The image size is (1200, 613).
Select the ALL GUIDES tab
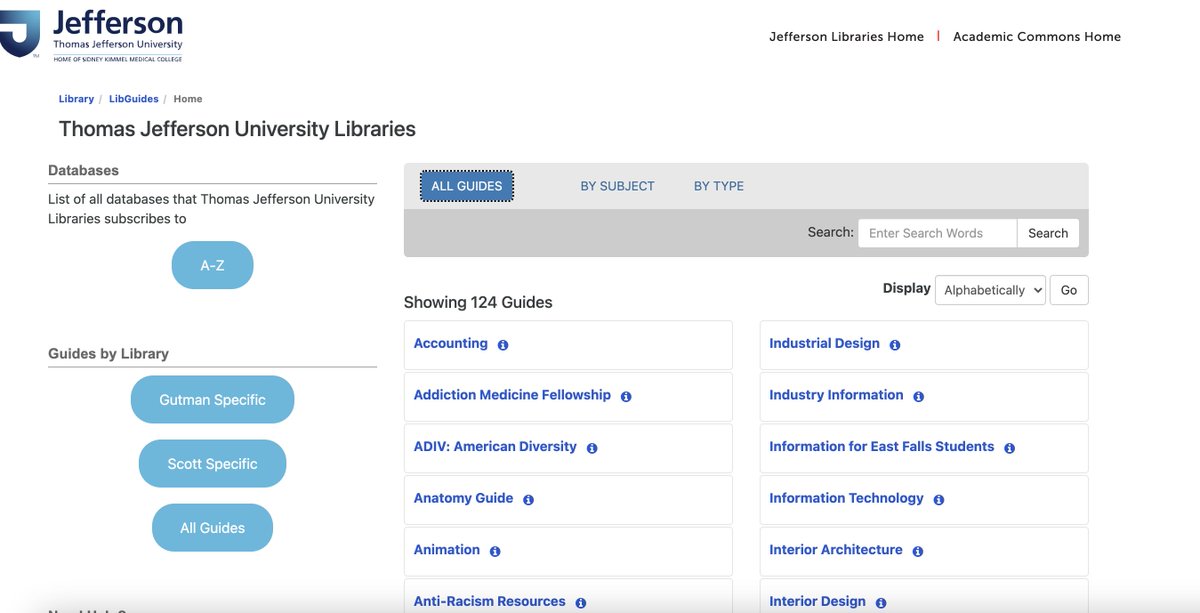467,186
